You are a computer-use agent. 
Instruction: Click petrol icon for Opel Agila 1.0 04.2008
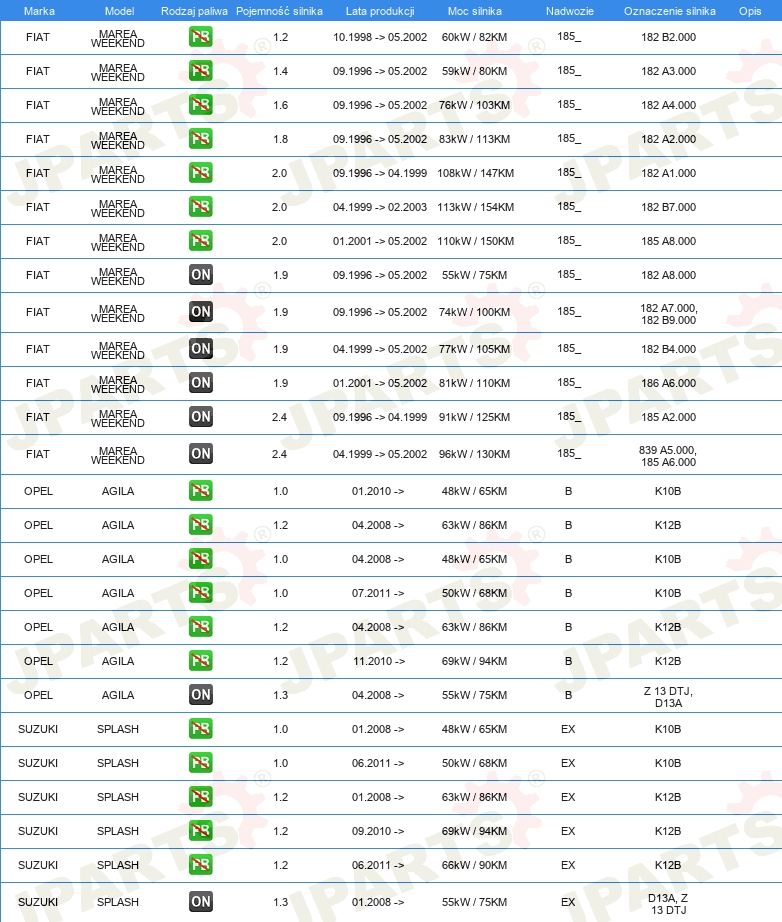(x=200, y=559)
